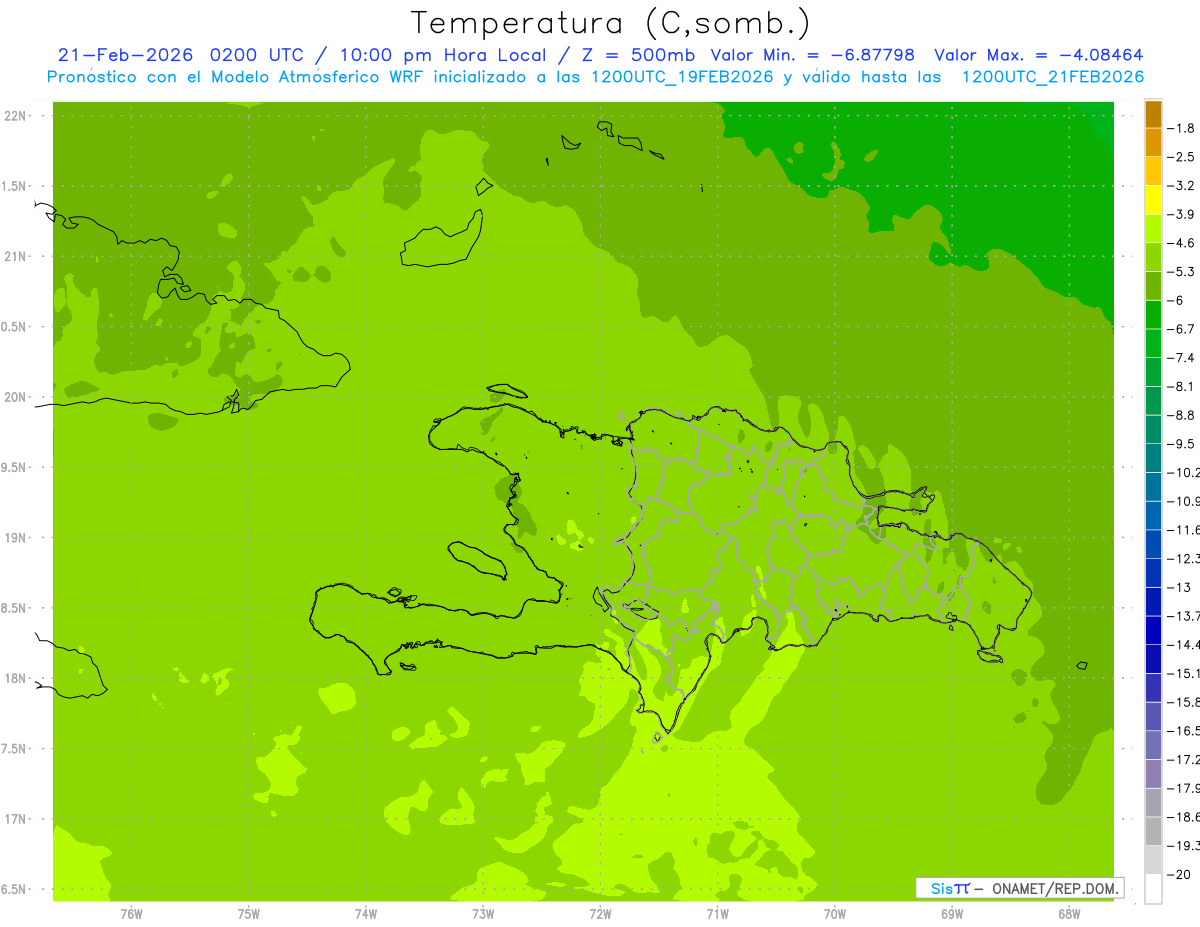Click the '19N' latitude label

pyautogui.click(x=15, y=538)
